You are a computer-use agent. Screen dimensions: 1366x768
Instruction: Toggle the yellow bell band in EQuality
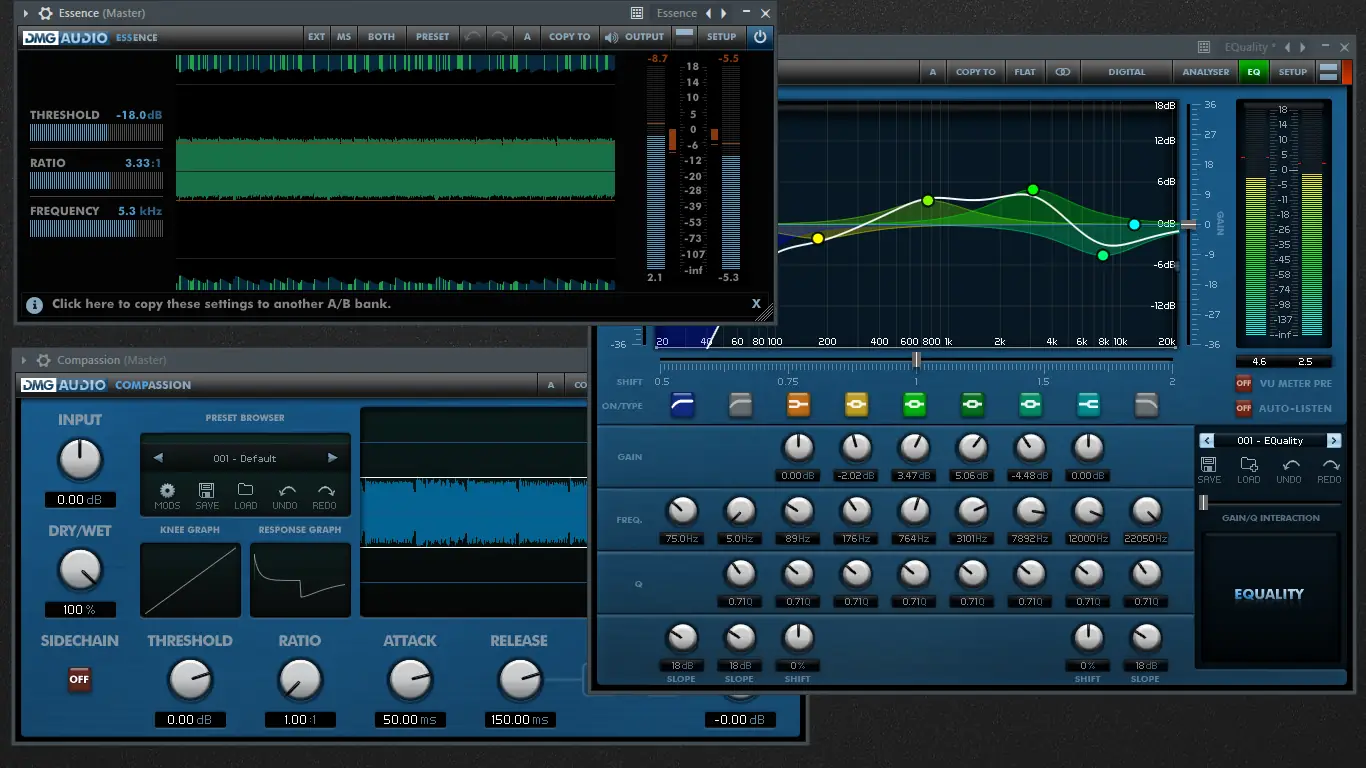tap(857, 405)
